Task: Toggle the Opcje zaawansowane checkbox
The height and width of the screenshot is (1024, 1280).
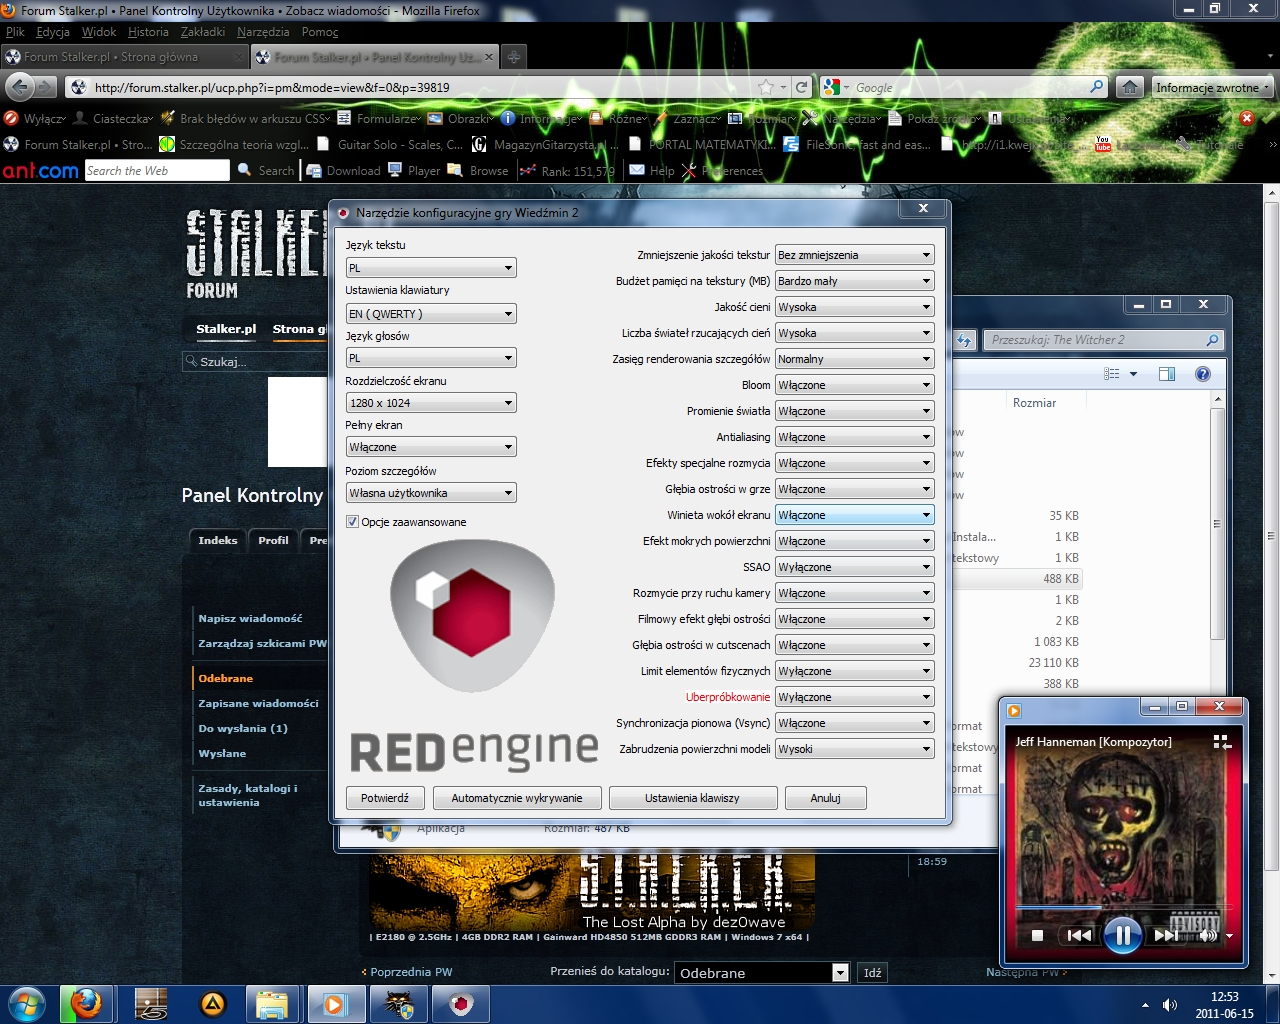Action: [352, 522]
